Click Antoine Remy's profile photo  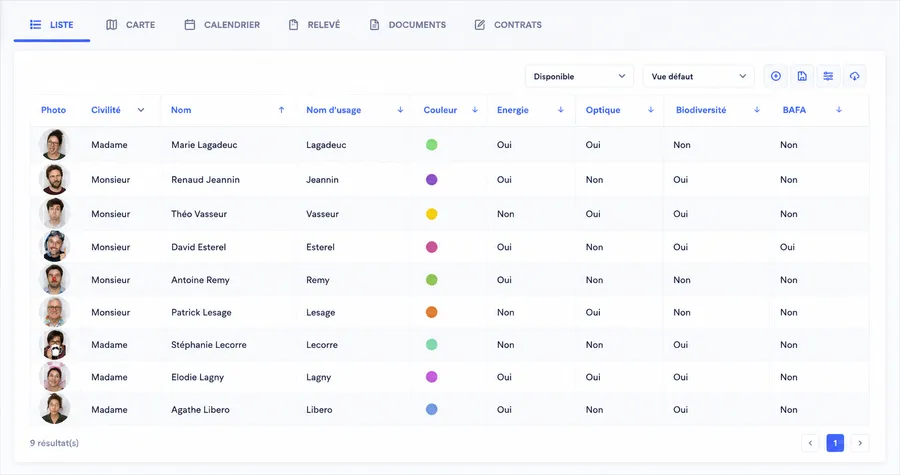point(55,279)
